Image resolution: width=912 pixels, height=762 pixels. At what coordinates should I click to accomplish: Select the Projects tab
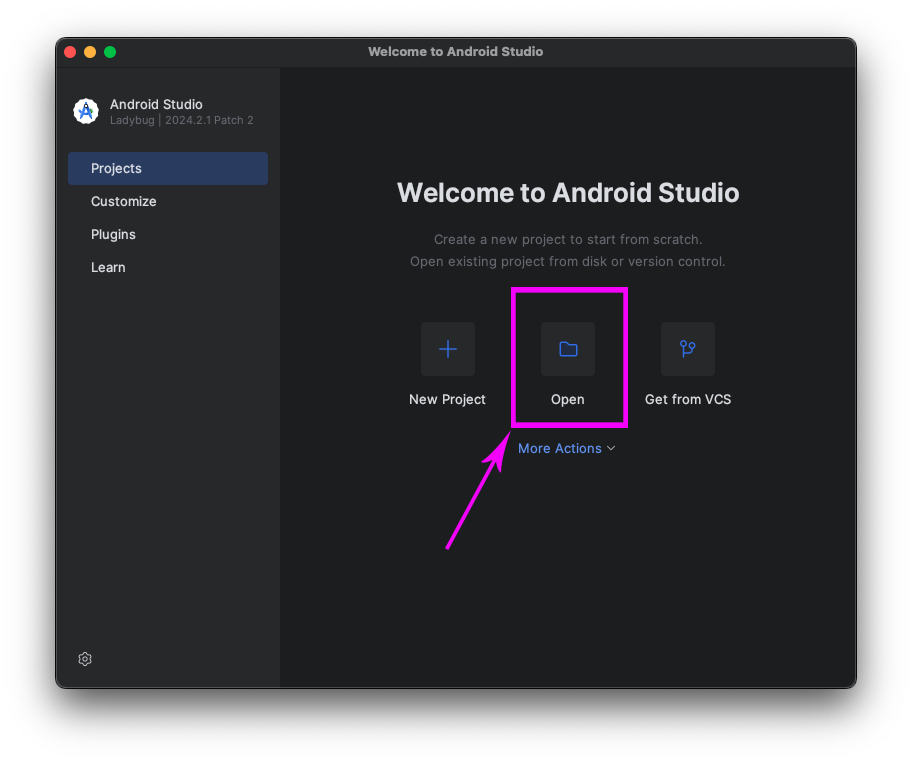(x=168, y=168)
